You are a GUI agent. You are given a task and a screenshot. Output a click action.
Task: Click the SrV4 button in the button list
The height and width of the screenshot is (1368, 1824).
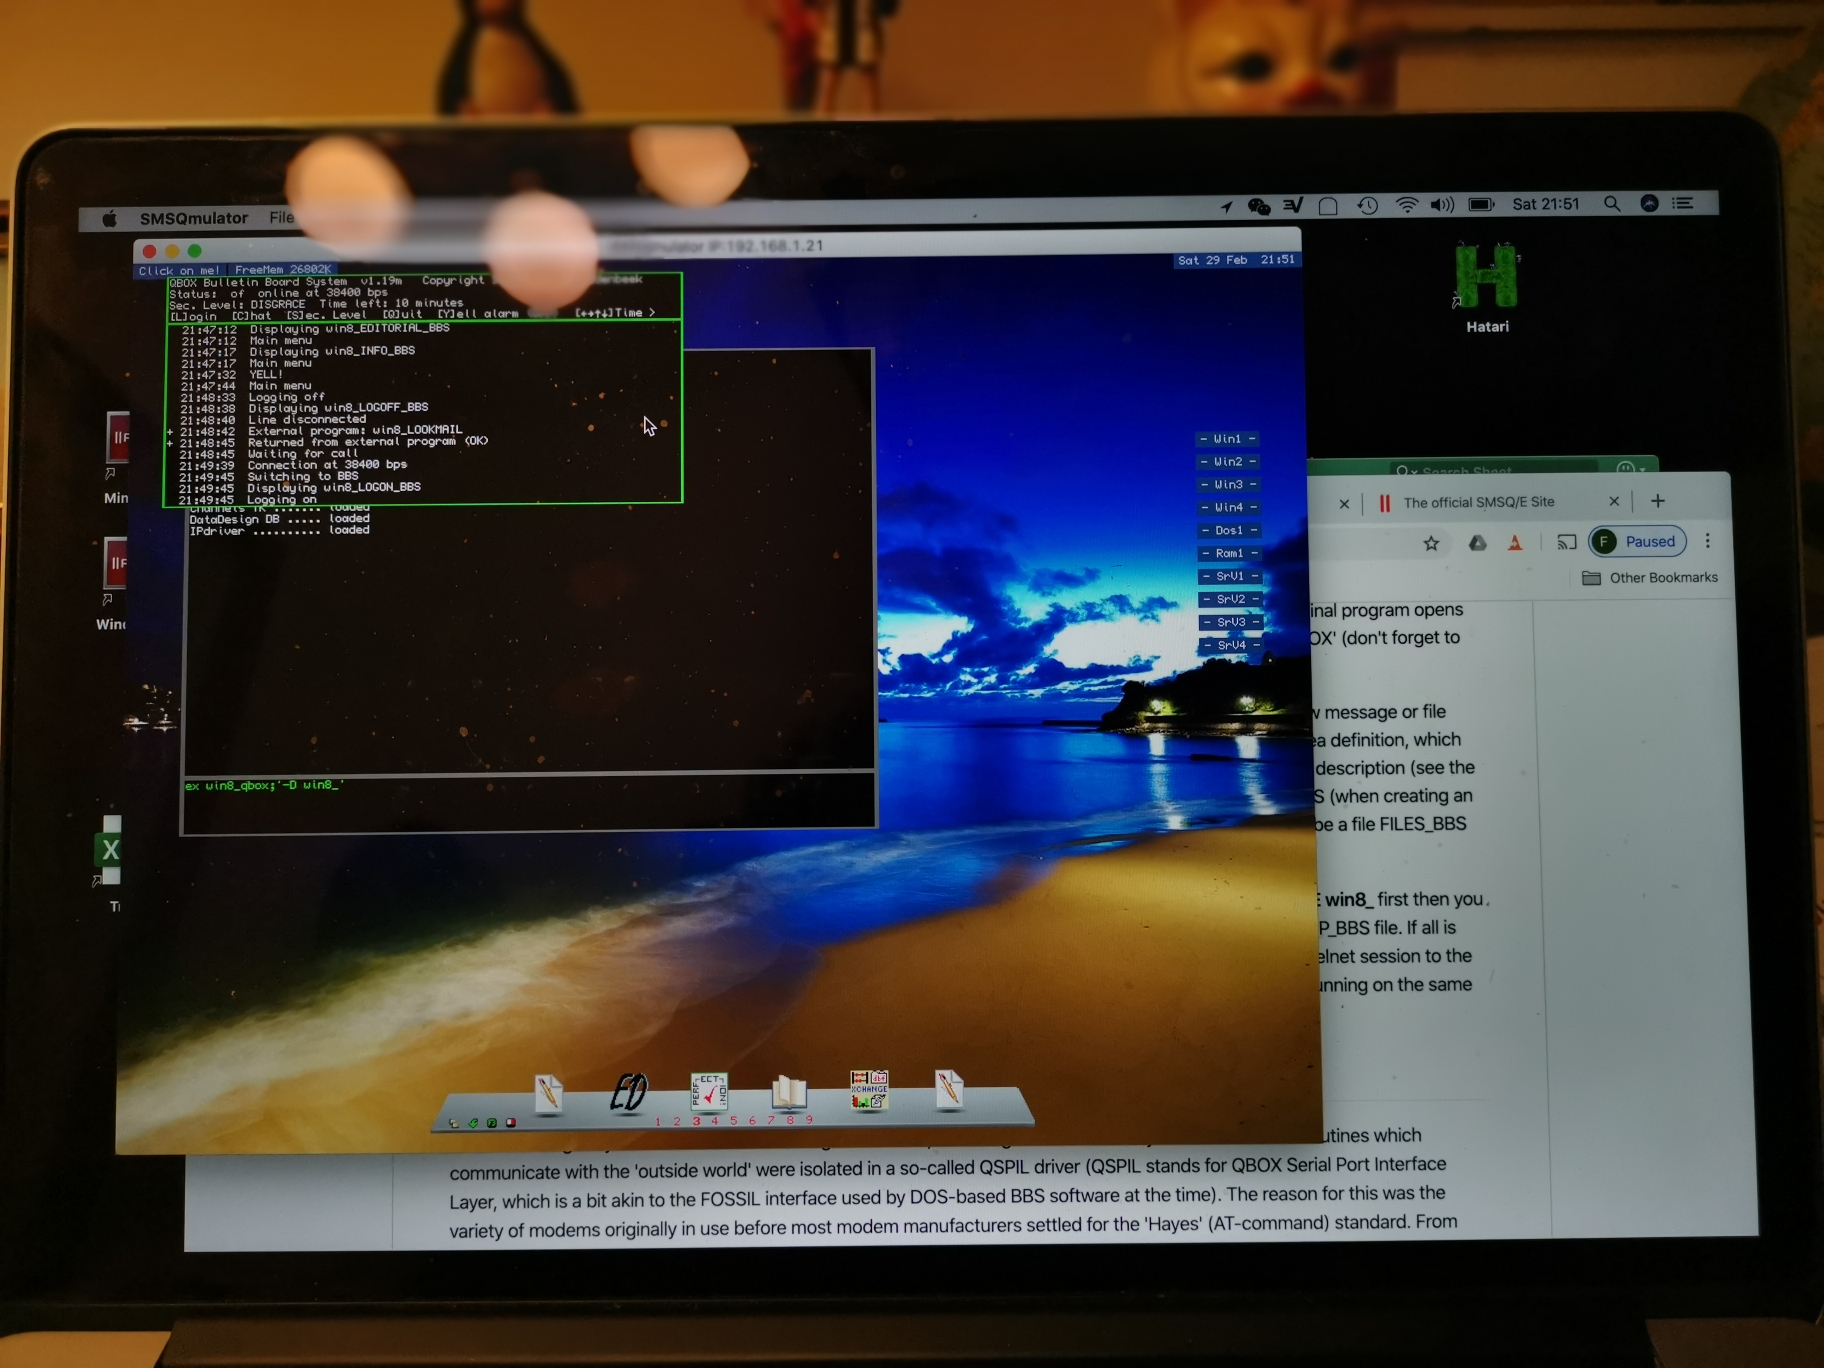click(x=1232, y=646)
